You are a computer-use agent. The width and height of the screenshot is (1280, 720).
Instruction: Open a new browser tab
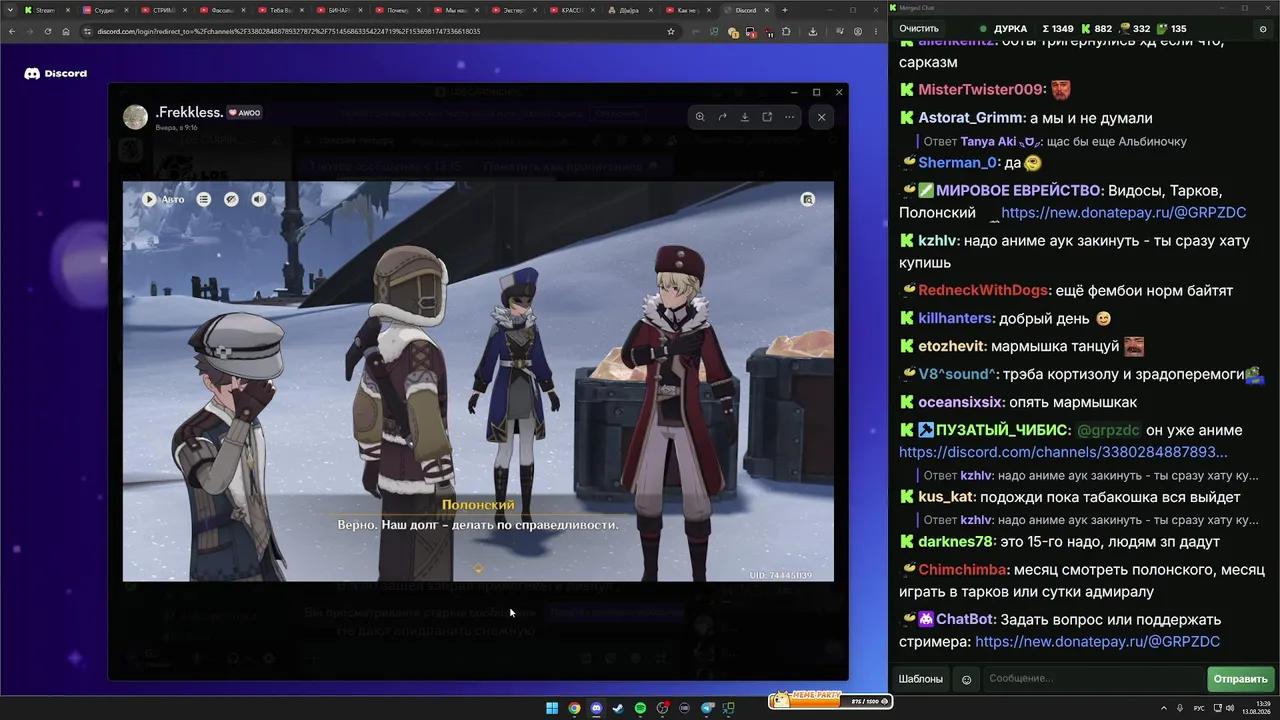[784, 10]
